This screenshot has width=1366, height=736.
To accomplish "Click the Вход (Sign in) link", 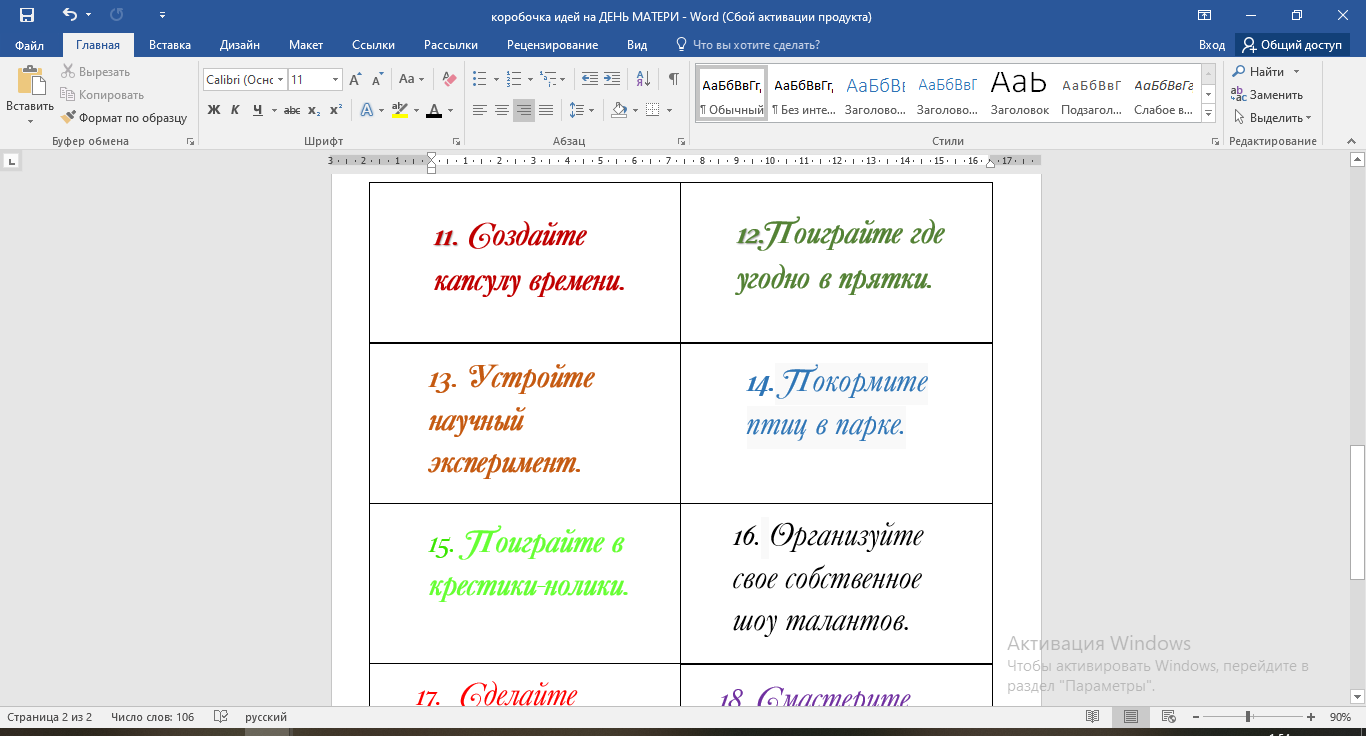I will point(1212,45).
